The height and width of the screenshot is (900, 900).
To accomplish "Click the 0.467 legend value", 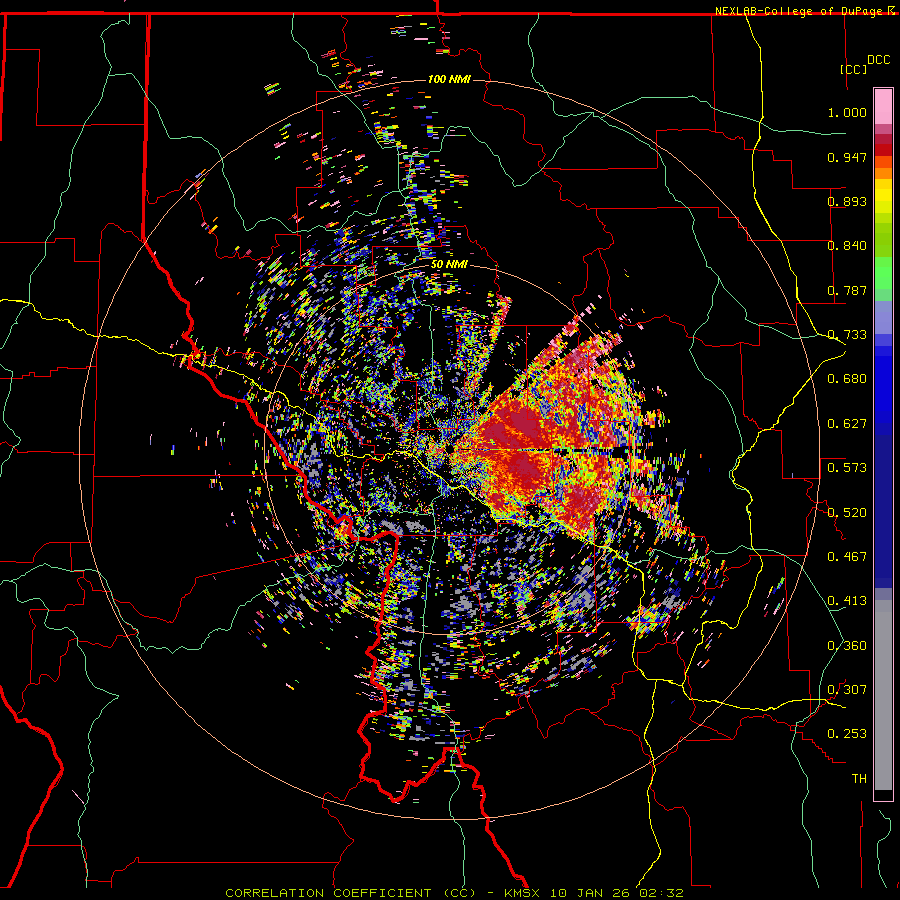I will pos(847,557).
